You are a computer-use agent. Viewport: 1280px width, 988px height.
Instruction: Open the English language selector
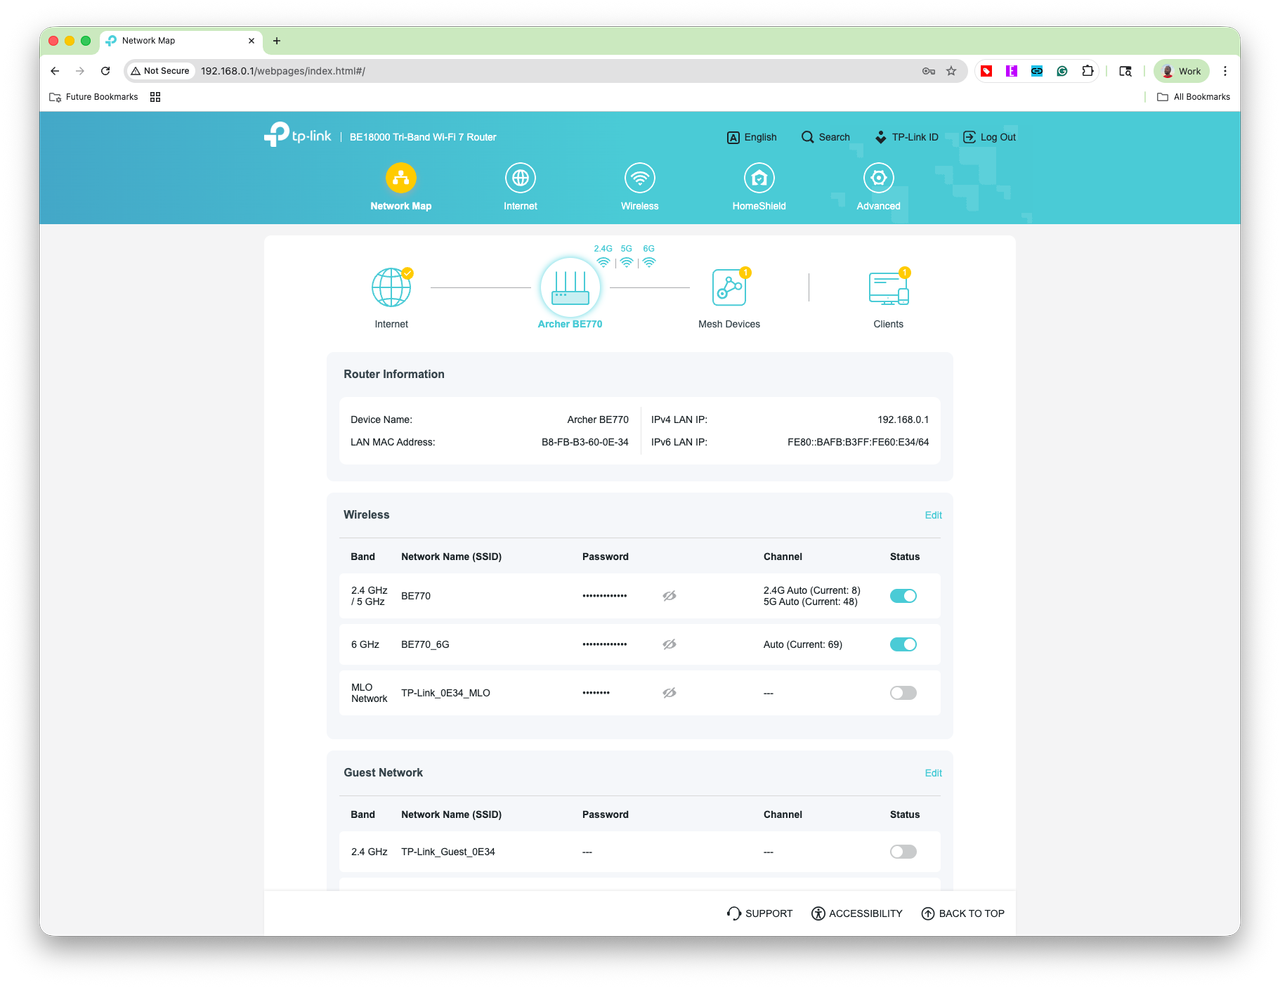(x=752, y=137)
